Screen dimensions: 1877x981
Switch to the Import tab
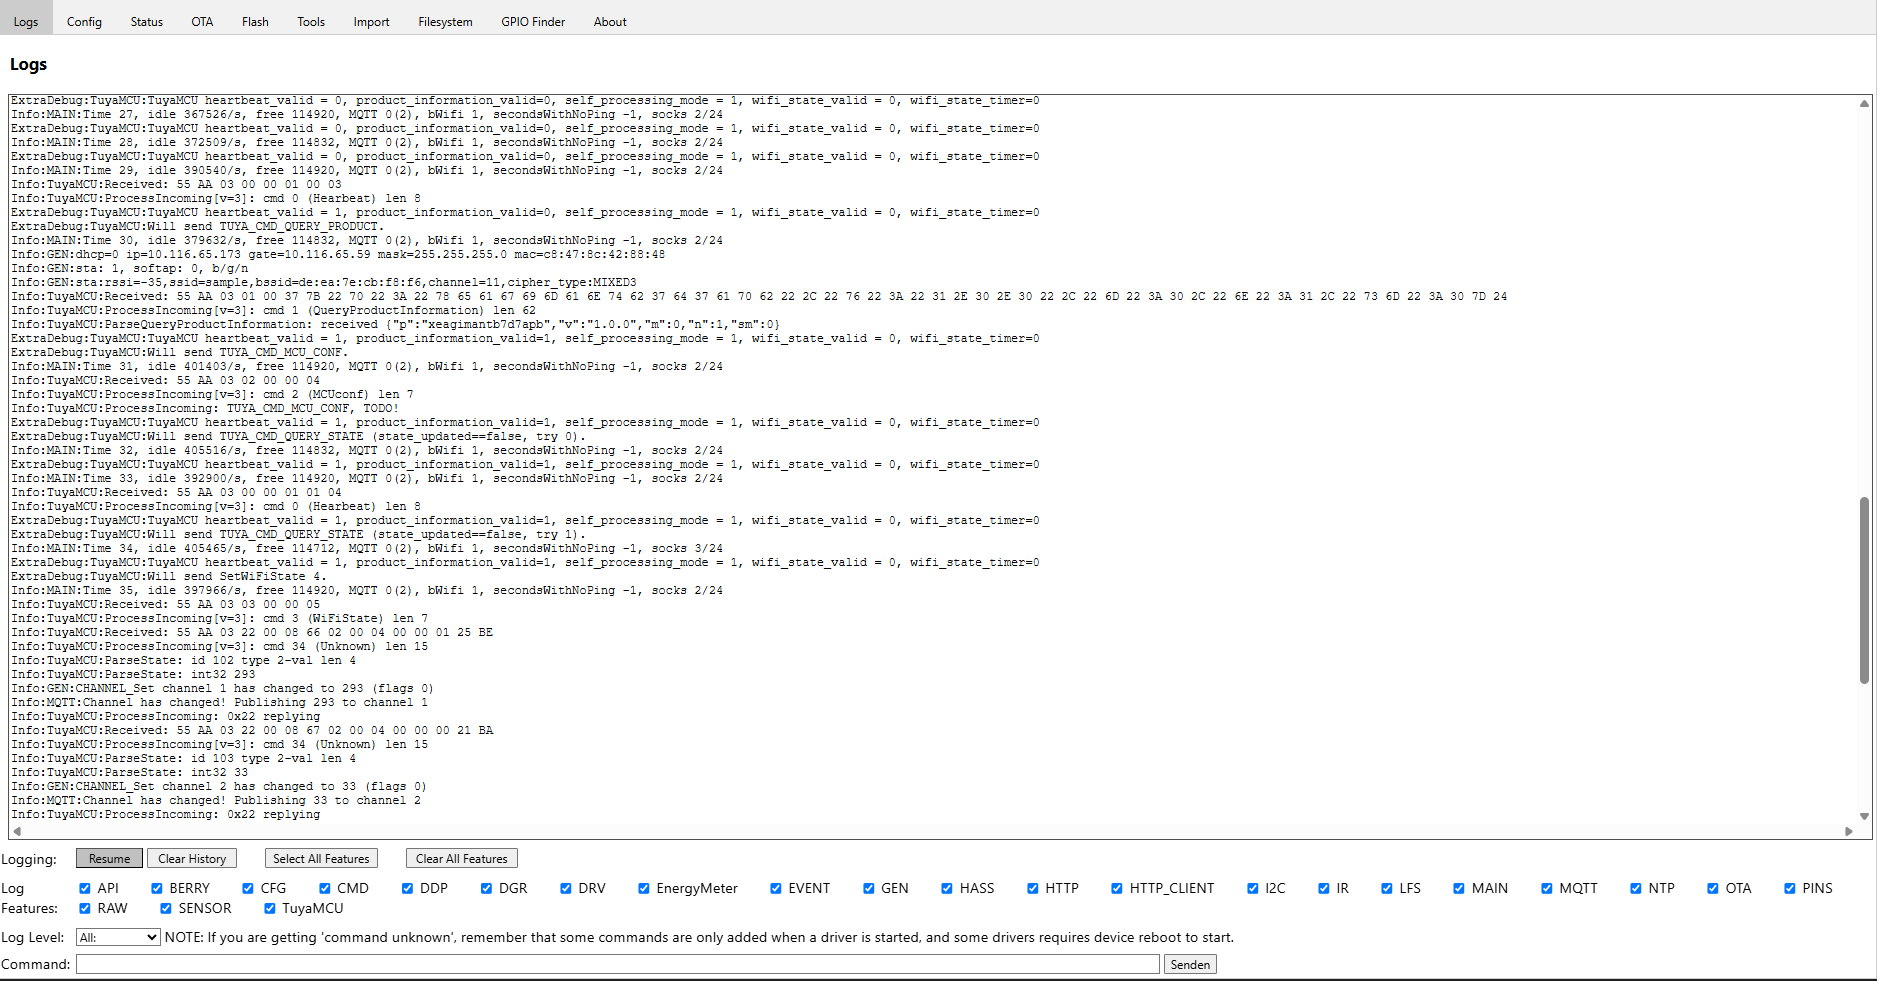[x=371, y=21]
